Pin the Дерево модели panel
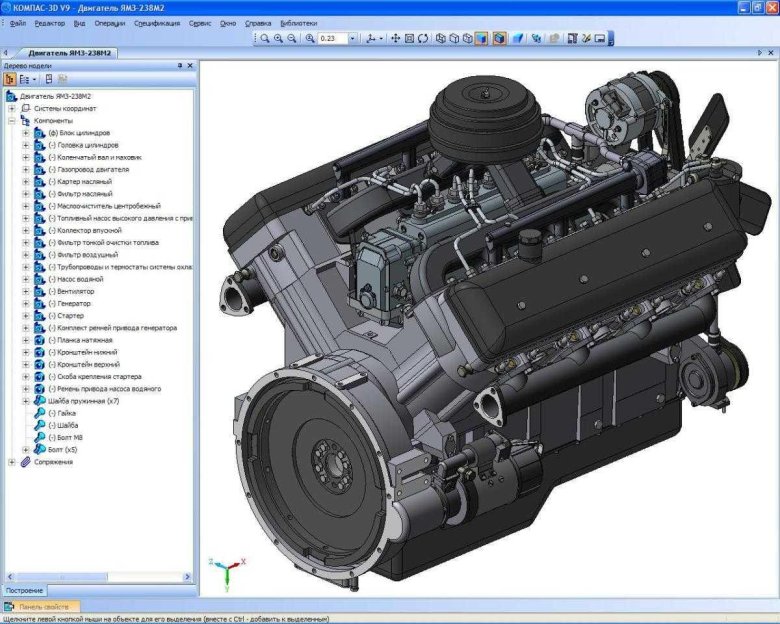The height and width of the screenshot is (624, 780). point(180,65)
